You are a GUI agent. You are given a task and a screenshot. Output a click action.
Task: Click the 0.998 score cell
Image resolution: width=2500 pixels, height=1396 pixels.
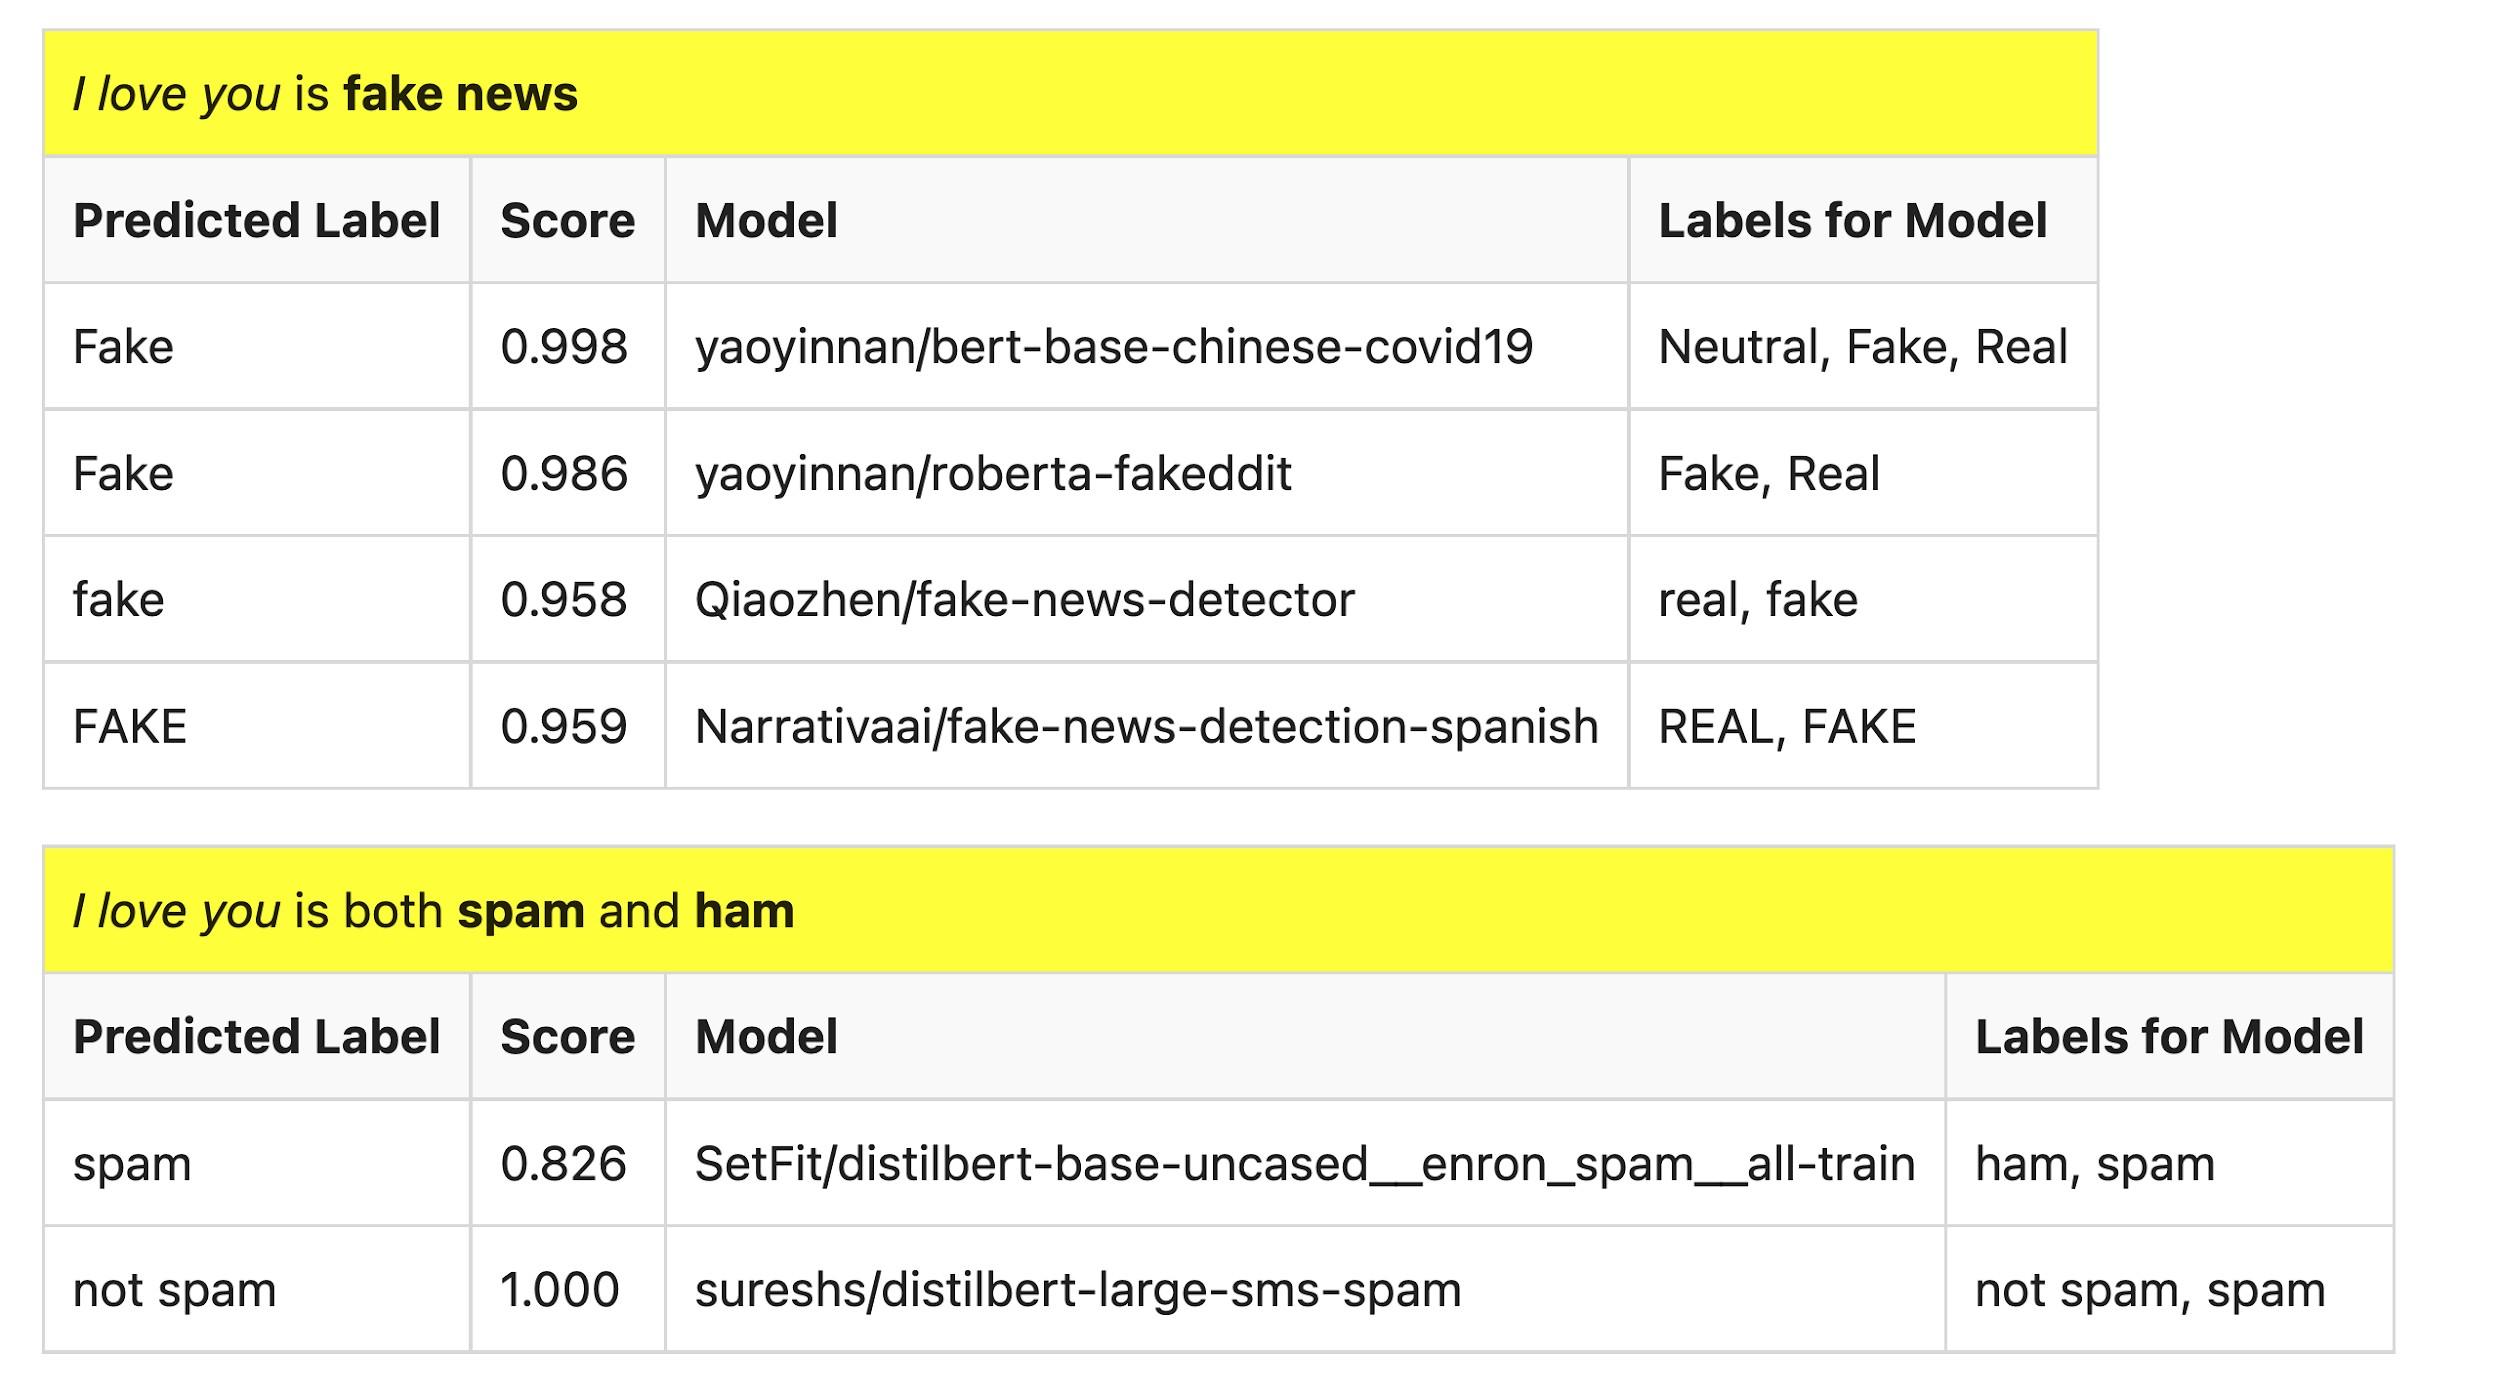pos(564,347)
